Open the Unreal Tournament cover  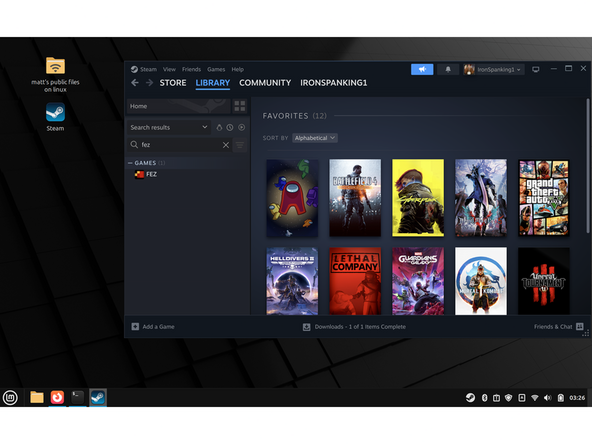tap(544, 281)
